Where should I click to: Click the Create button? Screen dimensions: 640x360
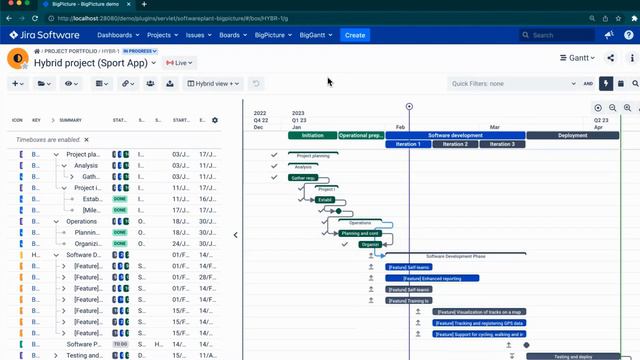[355, 35]
